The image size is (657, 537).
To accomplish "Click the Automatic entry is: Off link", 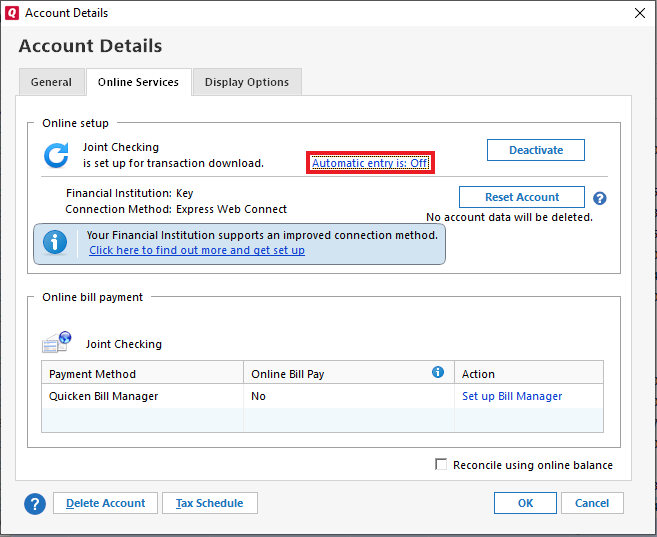I will pyautogui.click(x=370, y=163).
